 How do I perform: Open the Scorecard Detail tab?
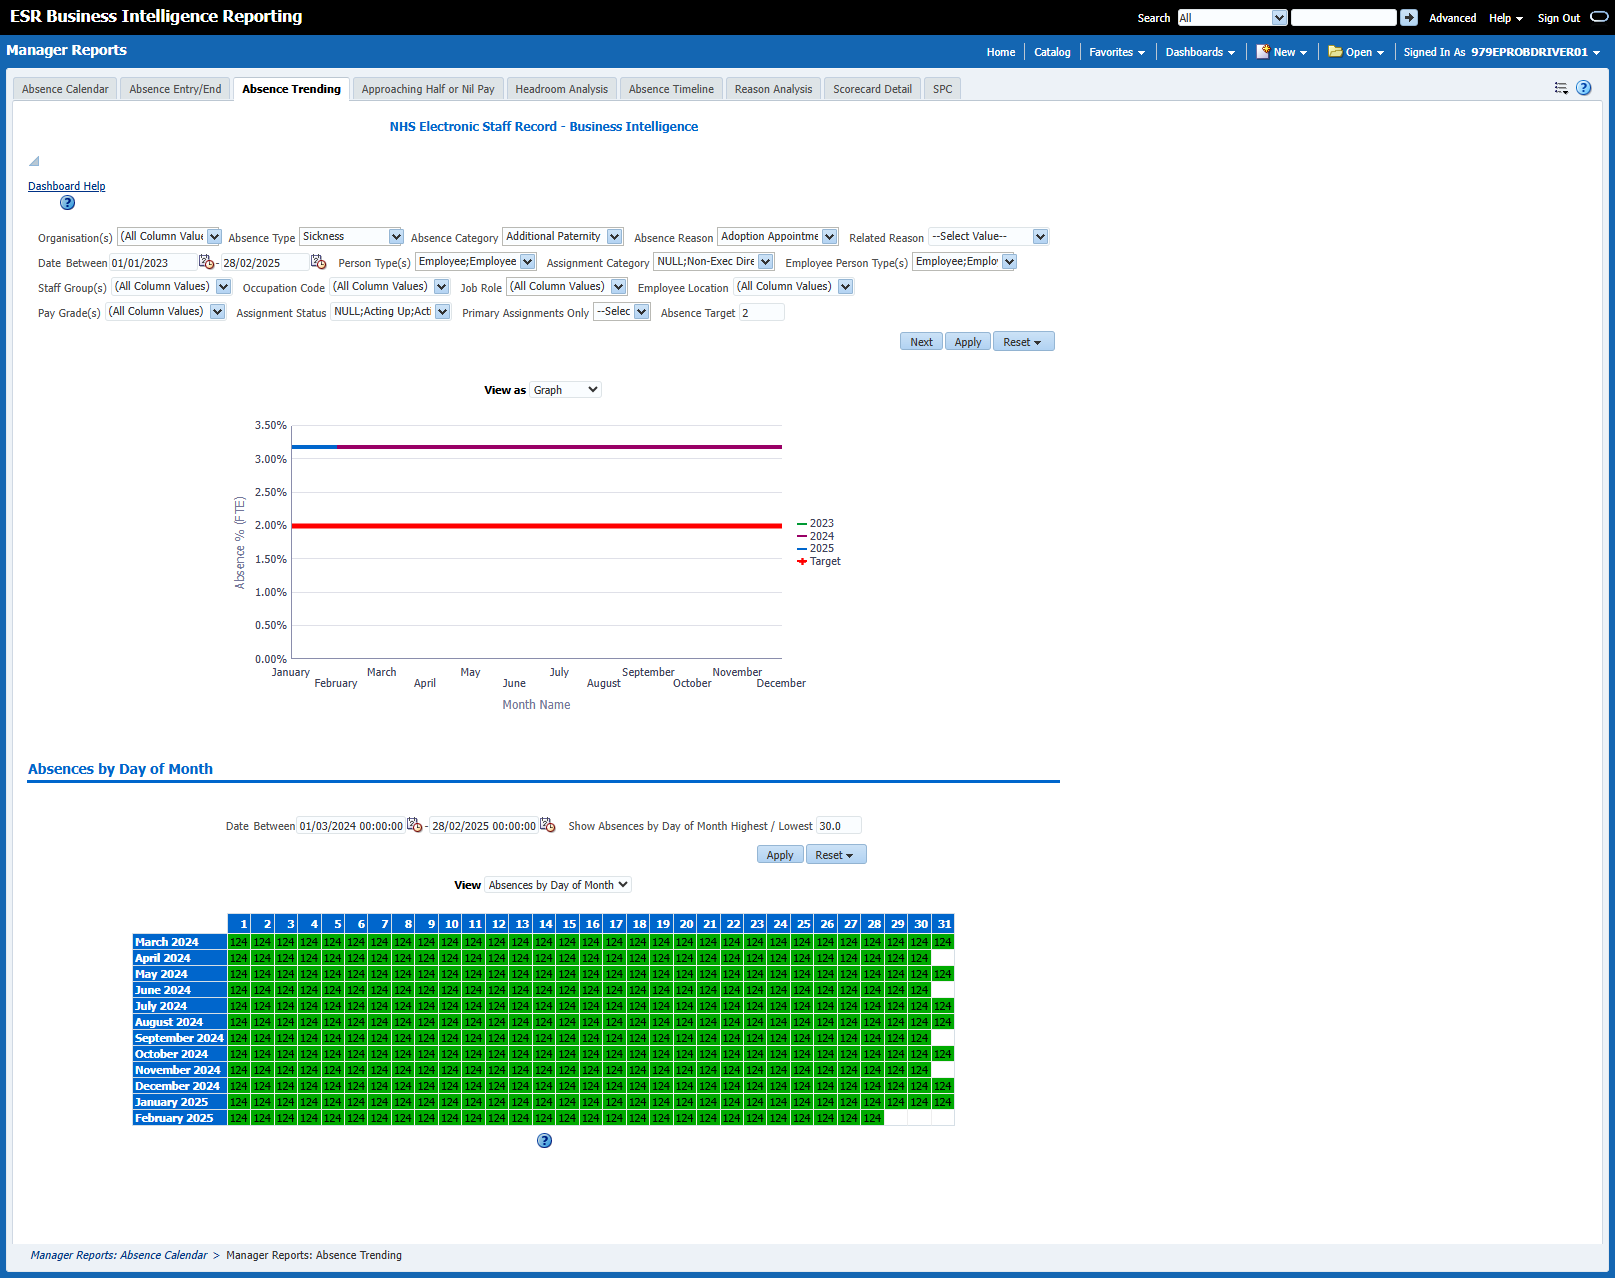[872, 89]
